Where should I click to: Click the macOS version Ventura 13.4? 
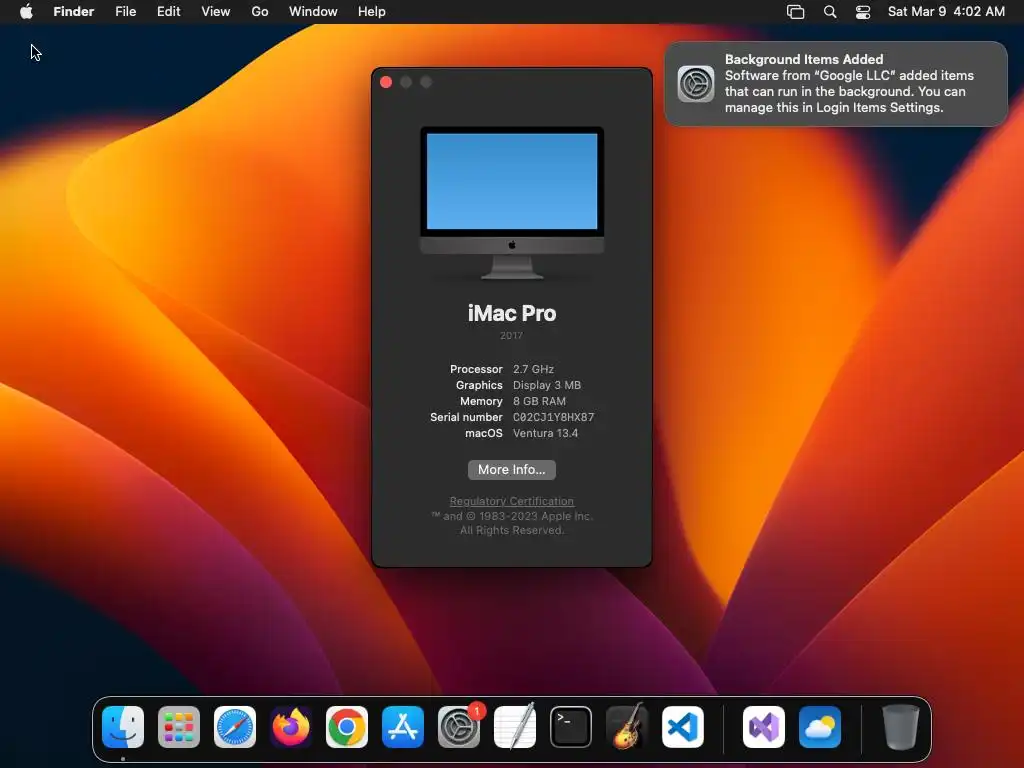(x=545, y=433)
